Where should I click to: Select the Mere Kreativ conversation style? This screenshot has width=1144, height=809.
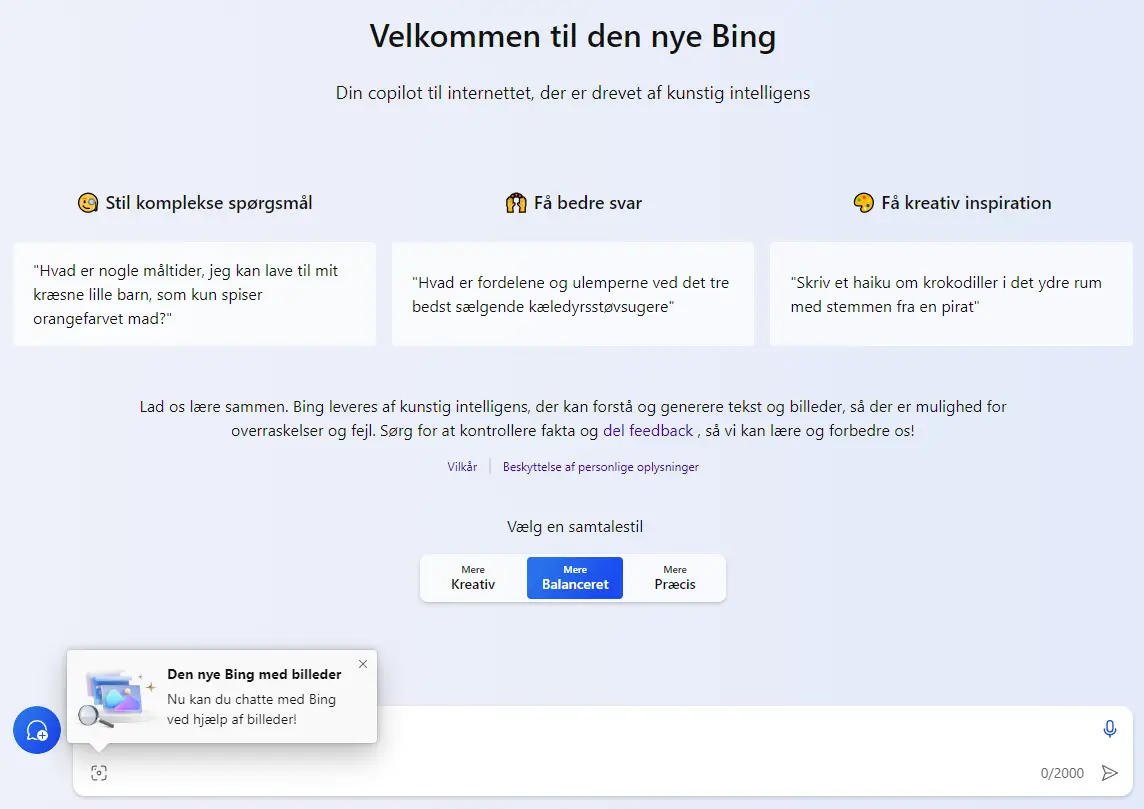[473, 578]
